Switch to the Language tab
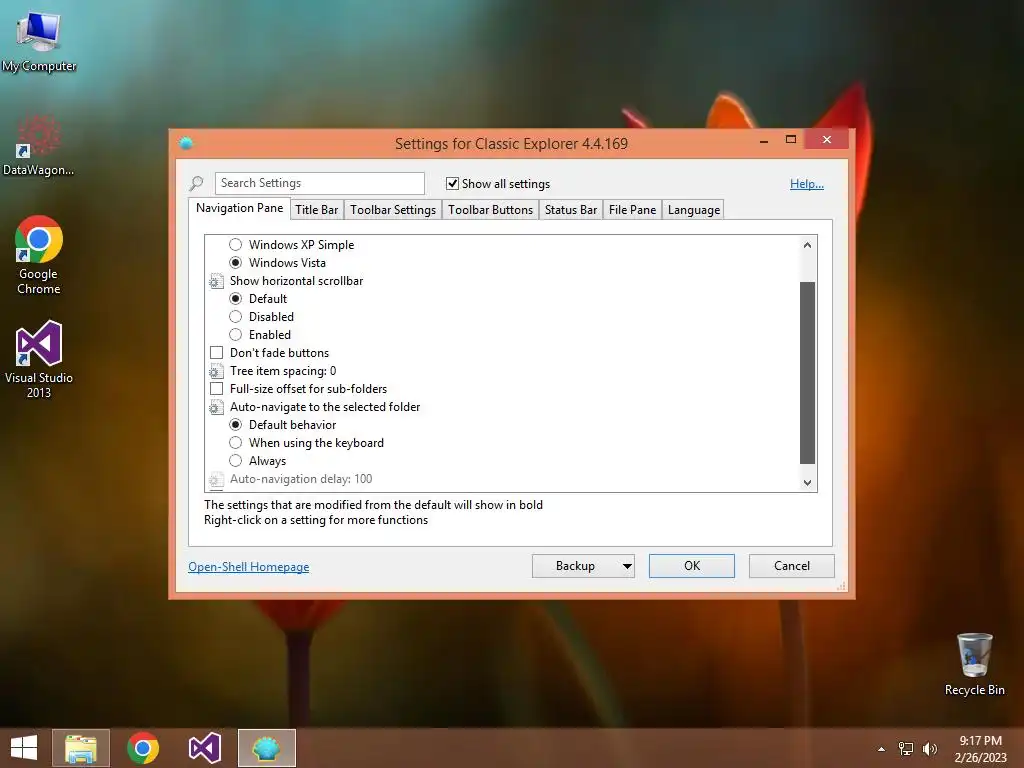Screen dimensions: 1024x768 coord(694,210)
